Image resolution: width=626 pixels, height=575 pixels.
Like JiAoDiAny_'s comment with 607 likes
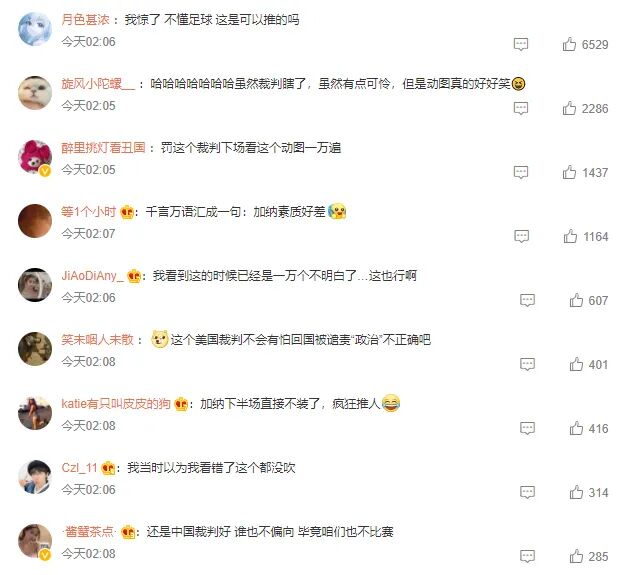tap(576, 300)
